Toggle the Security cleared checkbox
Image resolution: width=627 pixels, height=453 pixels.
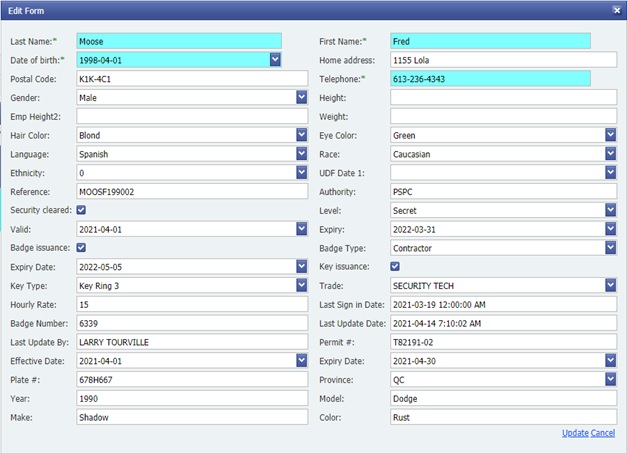pos(81,210)
